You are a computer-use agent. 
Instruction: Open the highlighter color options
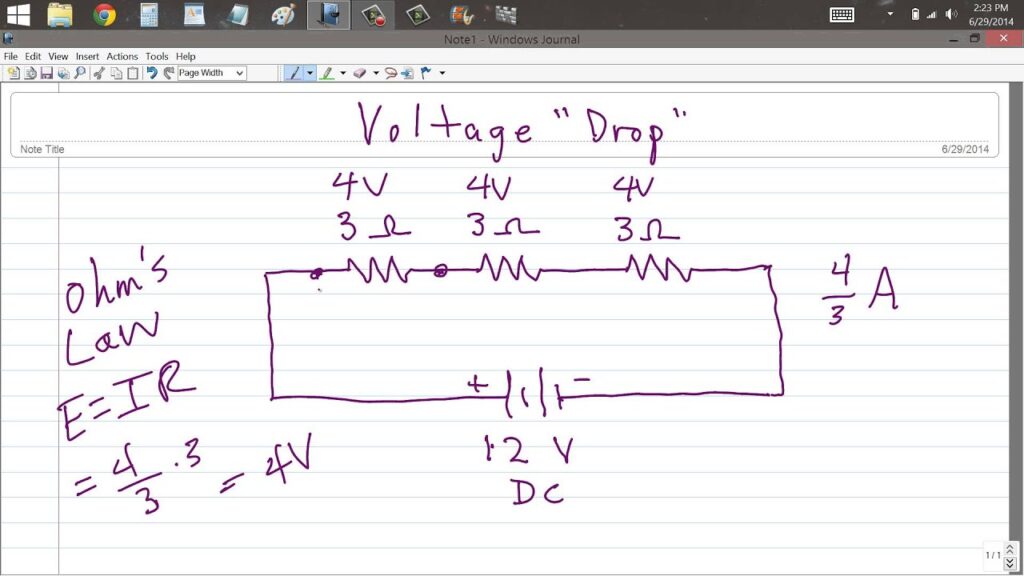[345, 72]
